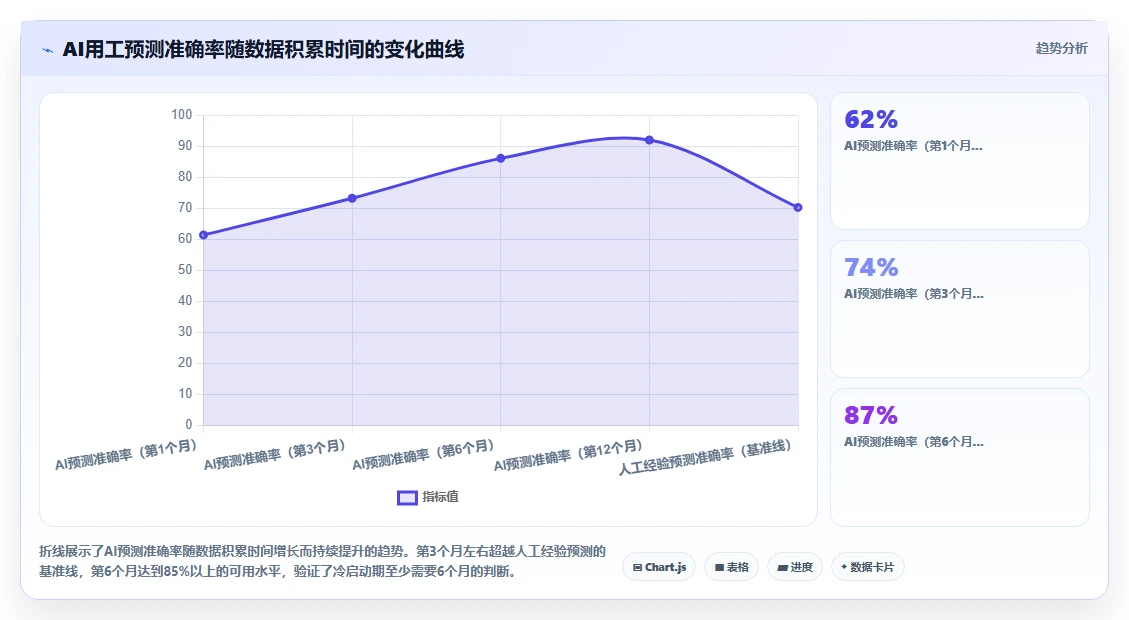1129x620 pixels.
Task: Click the 指标值 legend label
Action: [x=440, y=497]
